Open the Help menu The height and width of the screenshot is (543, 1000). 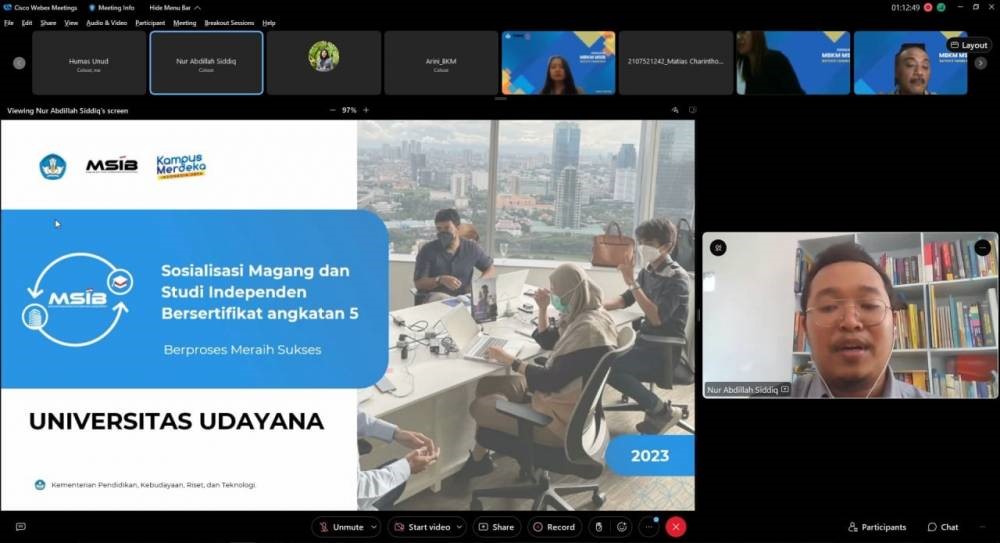268,23
